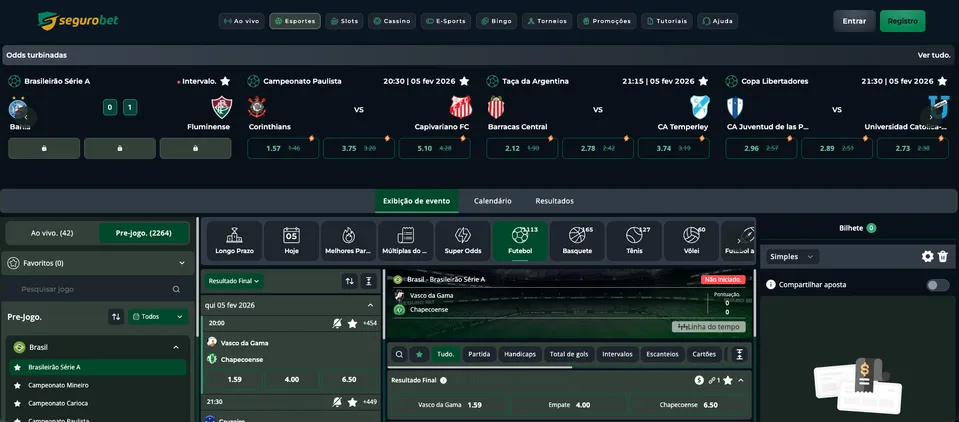
Task: Toggle Compartilhar aposta switch
Action: 938,285
